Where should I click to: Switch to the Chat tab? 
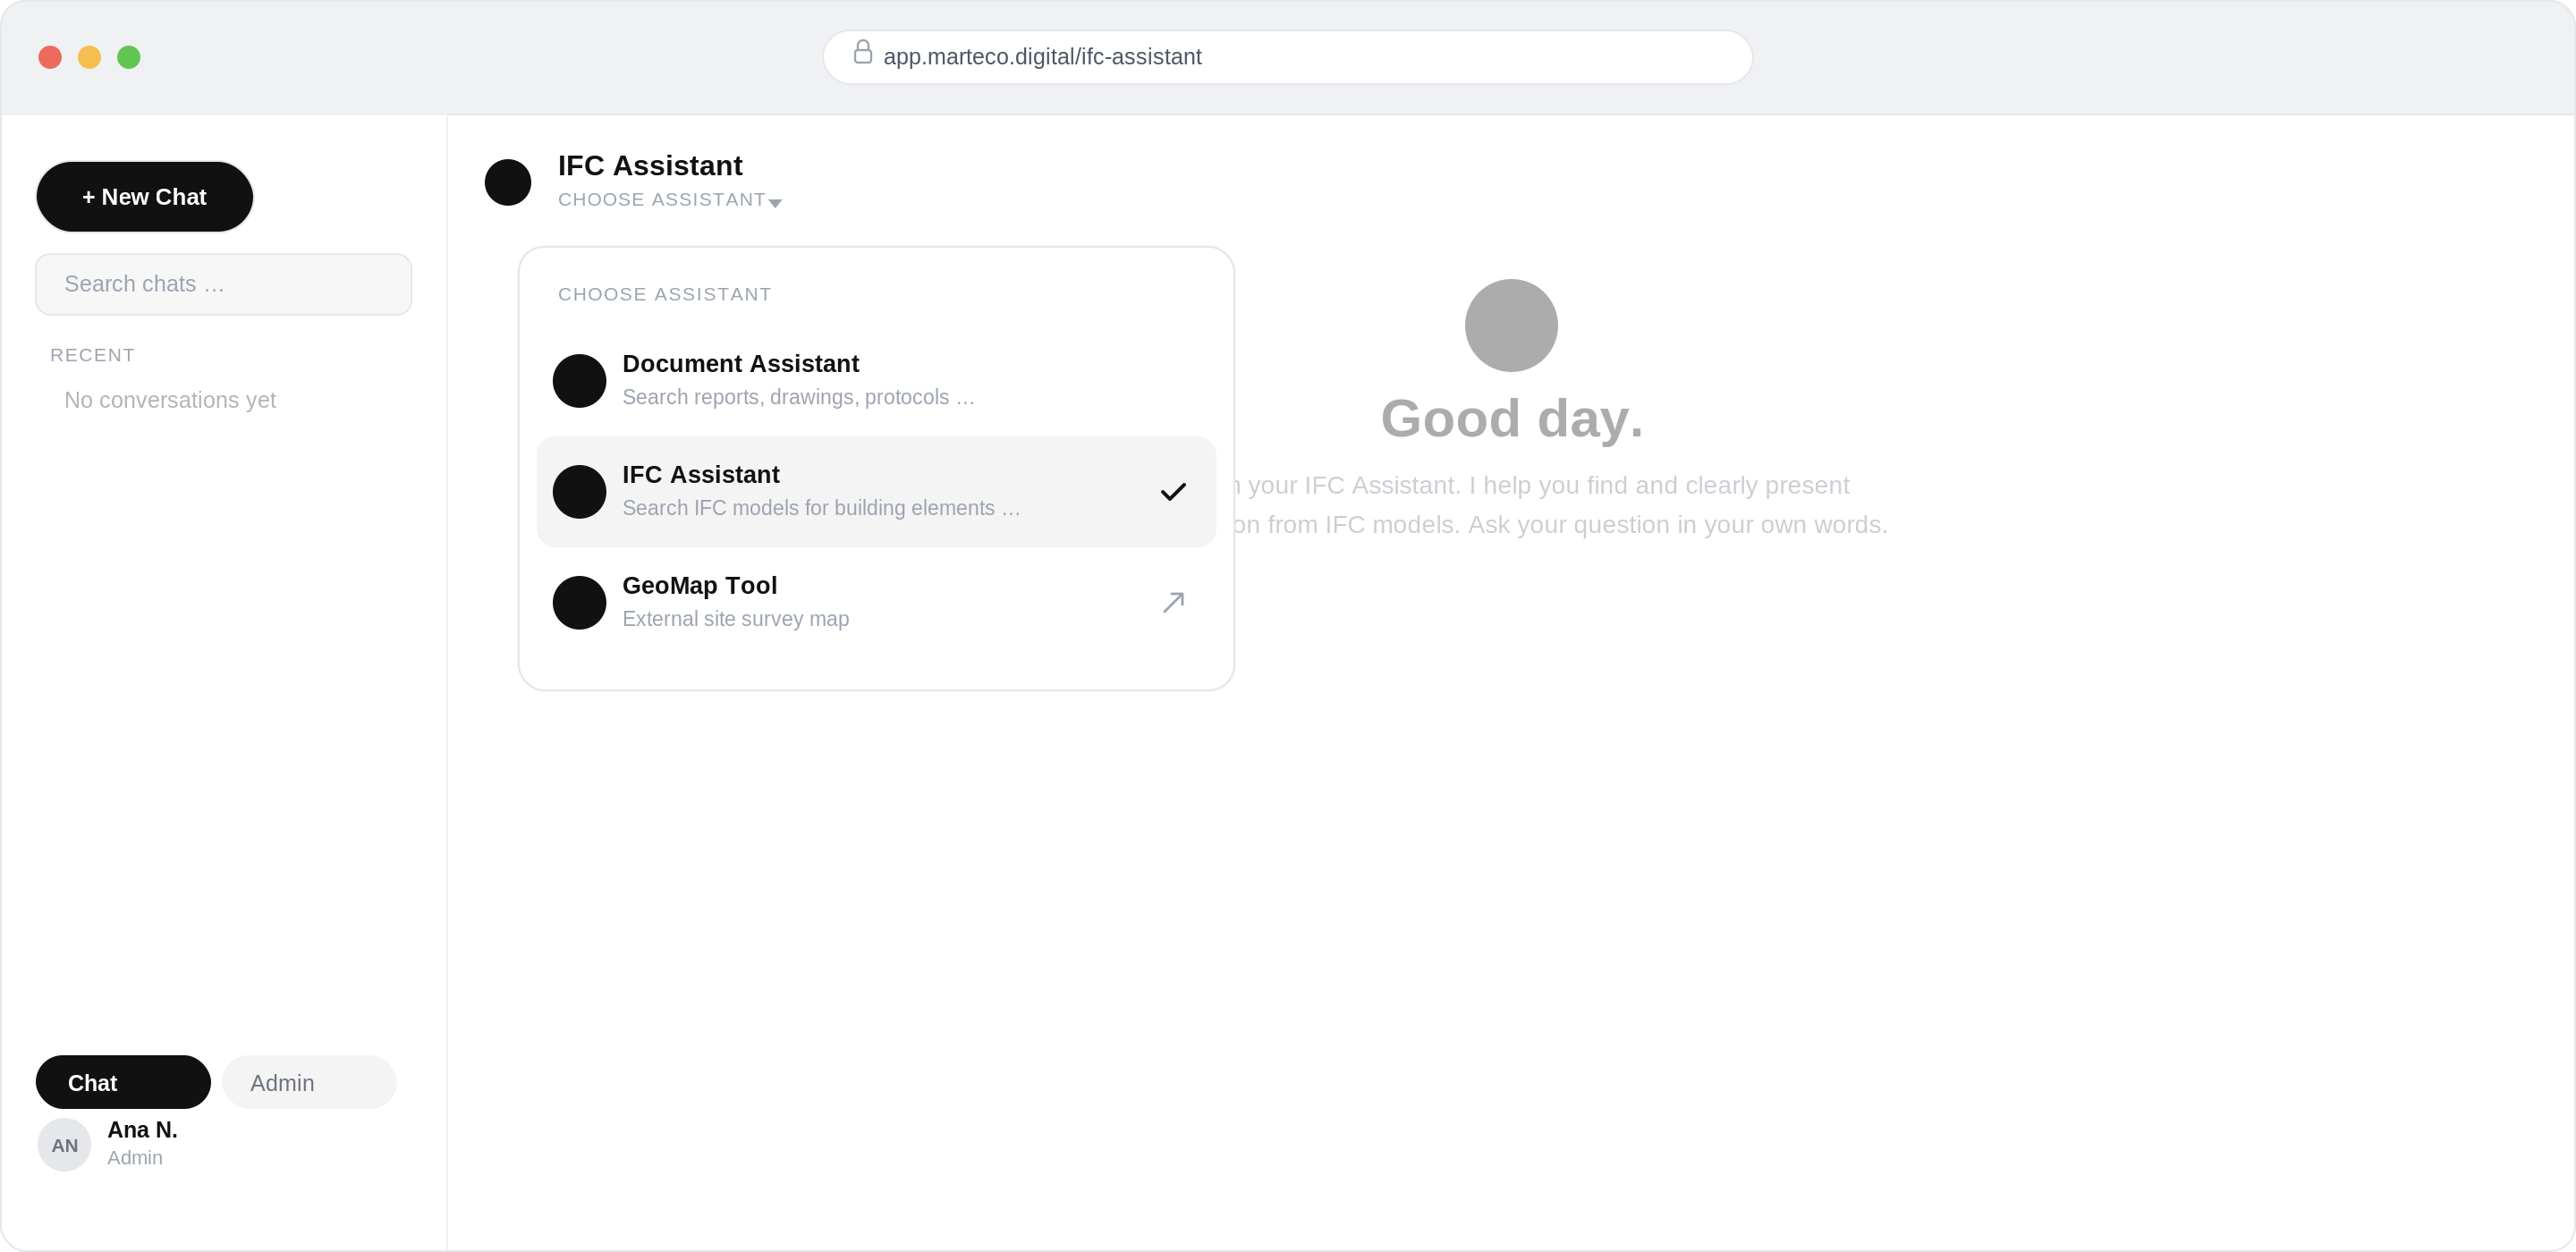coord(123,1082)
